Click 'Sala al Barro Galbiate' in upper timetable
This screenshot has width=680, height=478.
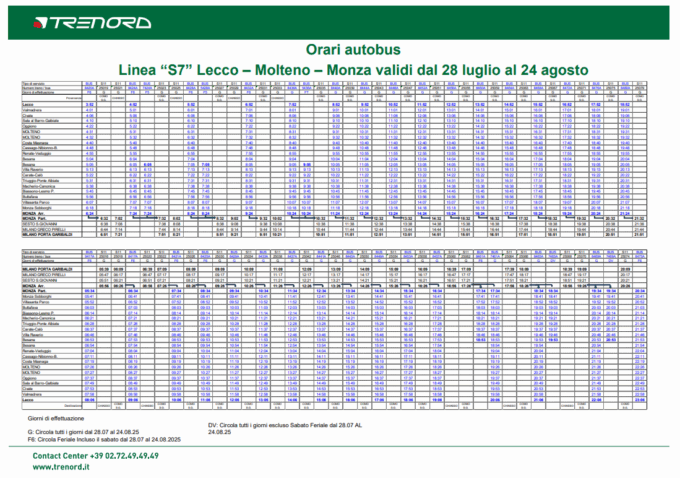39,121
